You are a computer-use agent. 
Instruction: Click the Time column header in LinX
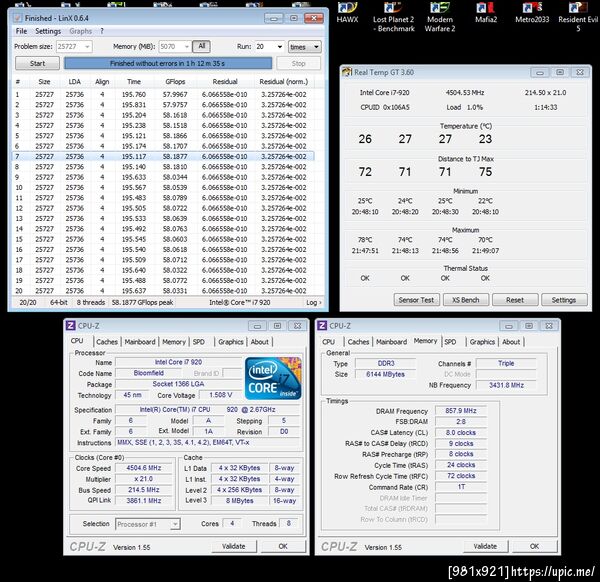tap(134, 82)
